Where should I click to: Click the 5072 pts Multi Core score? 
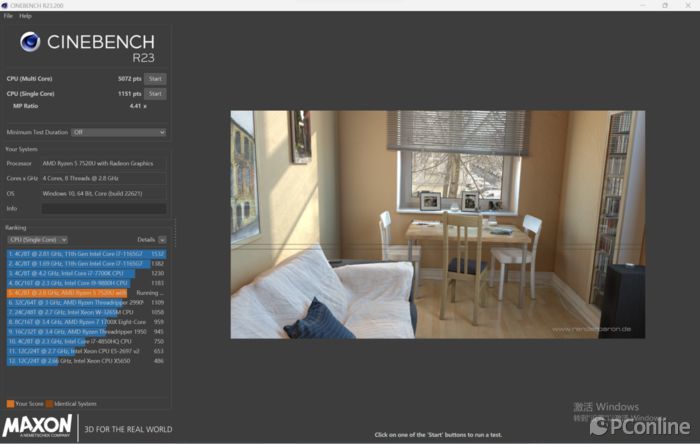[129, 79]
